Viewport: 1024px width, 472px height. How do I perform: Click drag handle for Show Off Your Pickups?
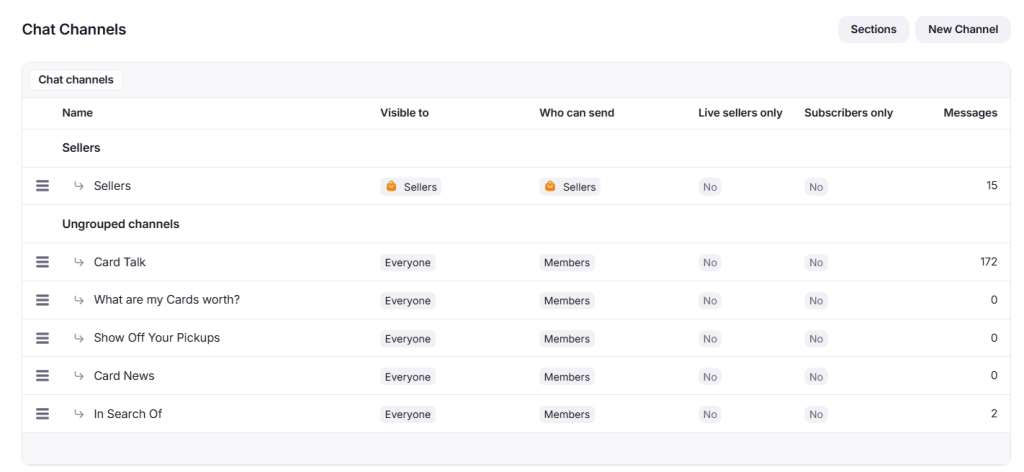pos(42,338)
